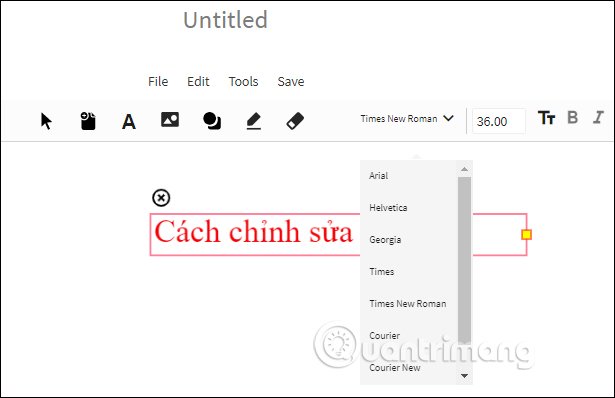Select the shapes tool icon

point(212,121)
